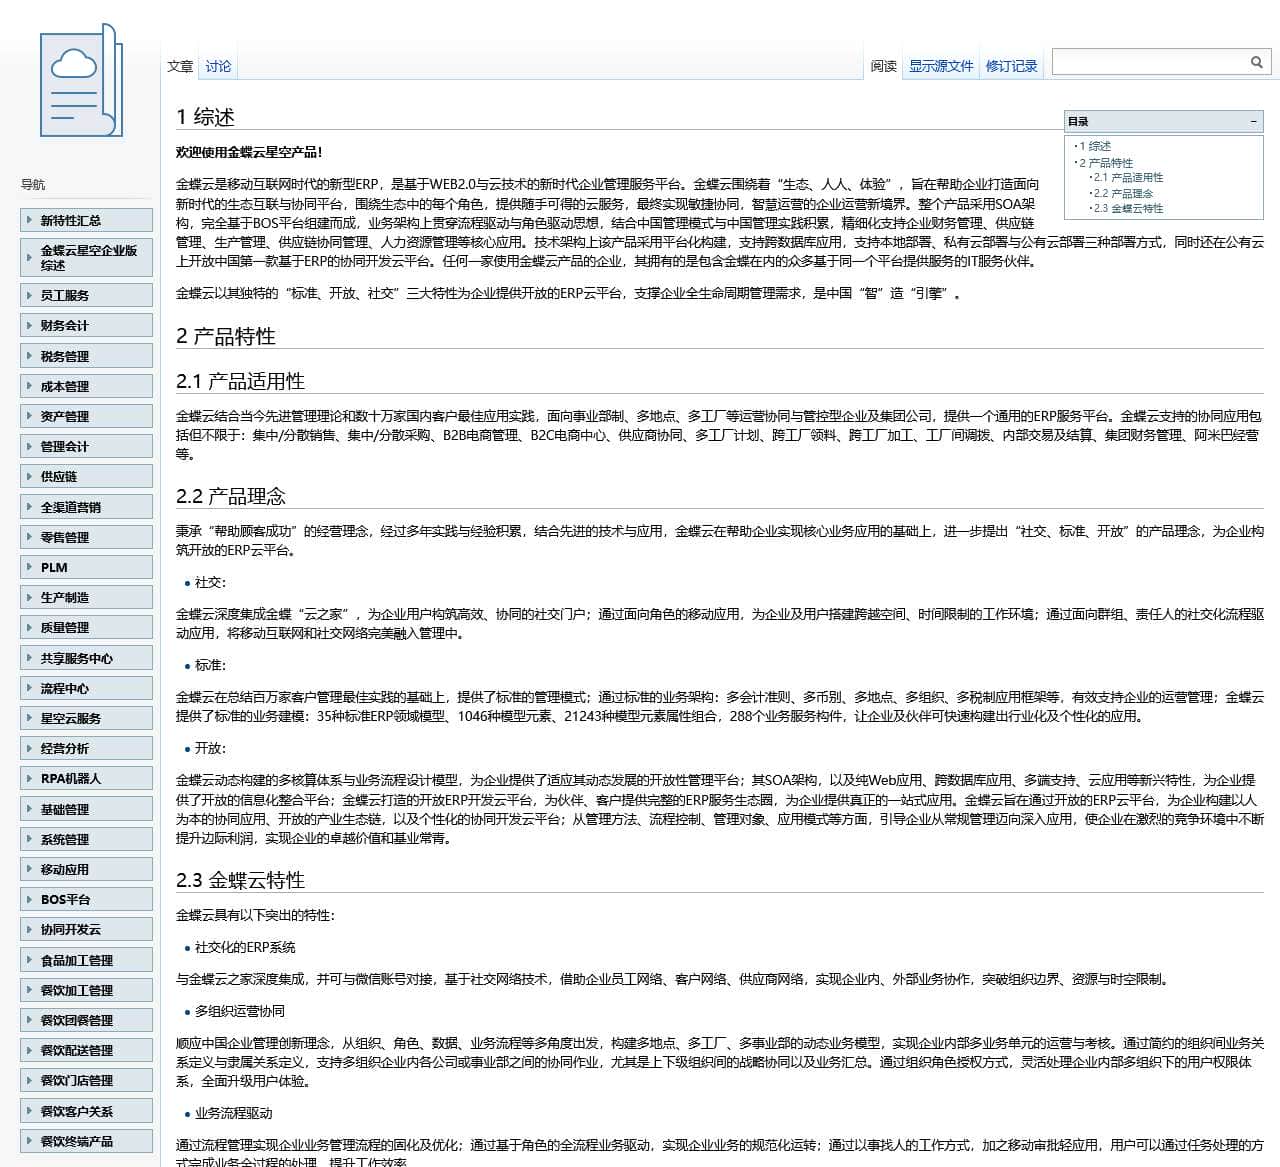The height and width of the screenshot is (1167, 1280).
Task: Click the '目录' contents box title
Action: tap(1078, 122)
